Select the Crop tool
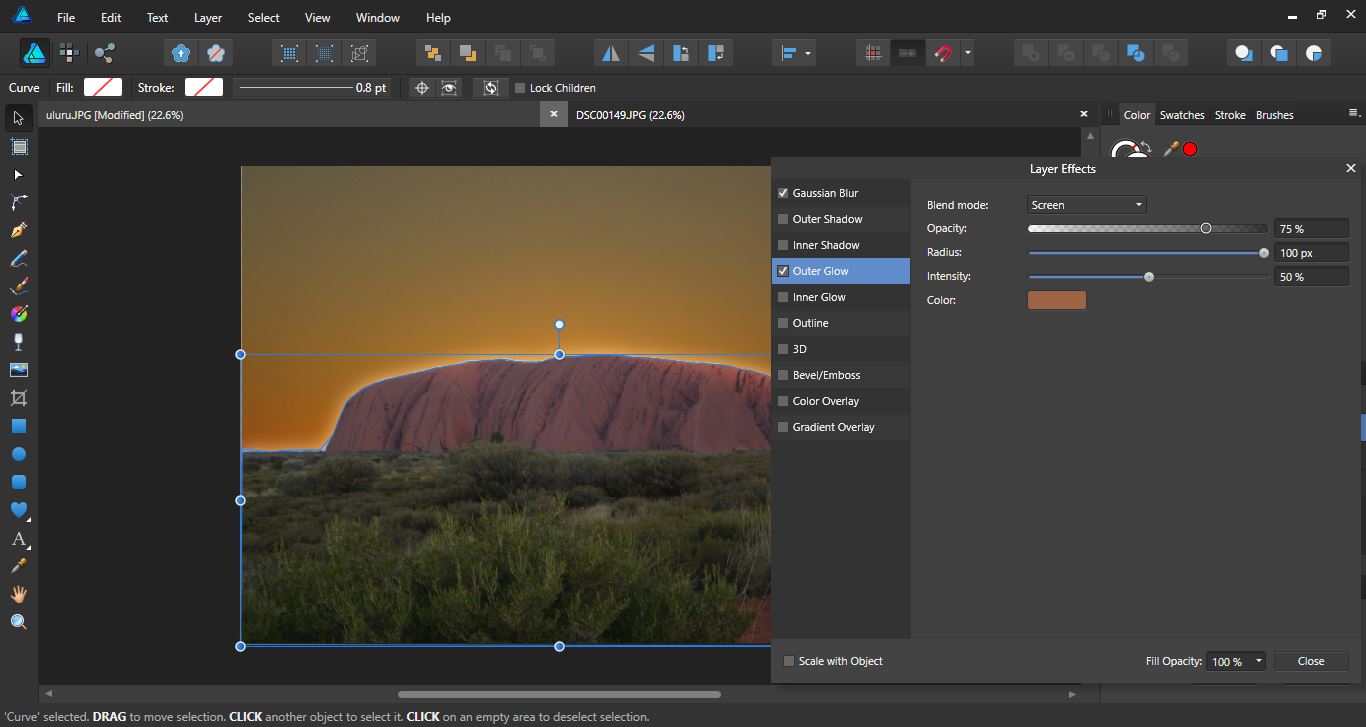This screenshot has height=727, width=1366. coord(18,398)
